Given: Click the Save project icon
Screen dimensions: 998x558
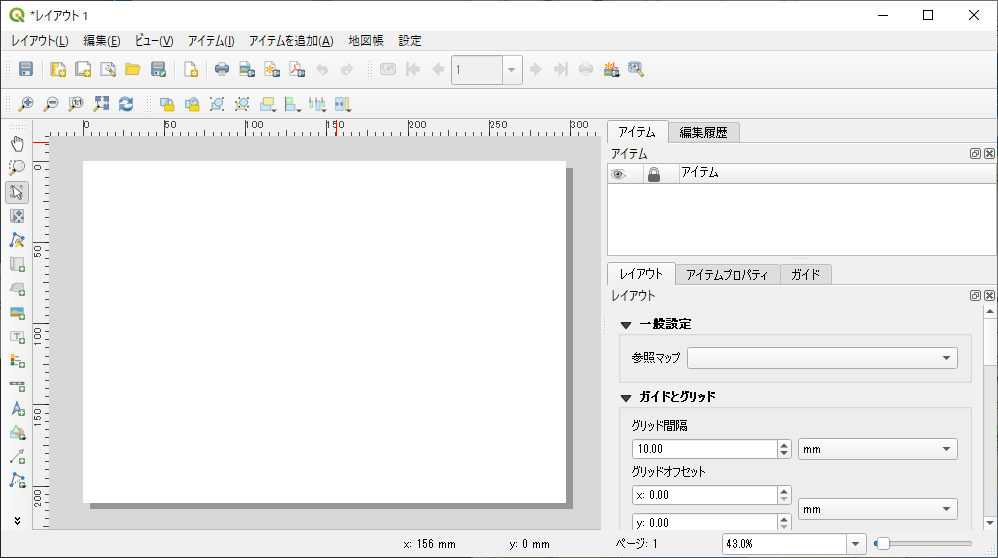Looking at the screenshot, I should point(26,69).
